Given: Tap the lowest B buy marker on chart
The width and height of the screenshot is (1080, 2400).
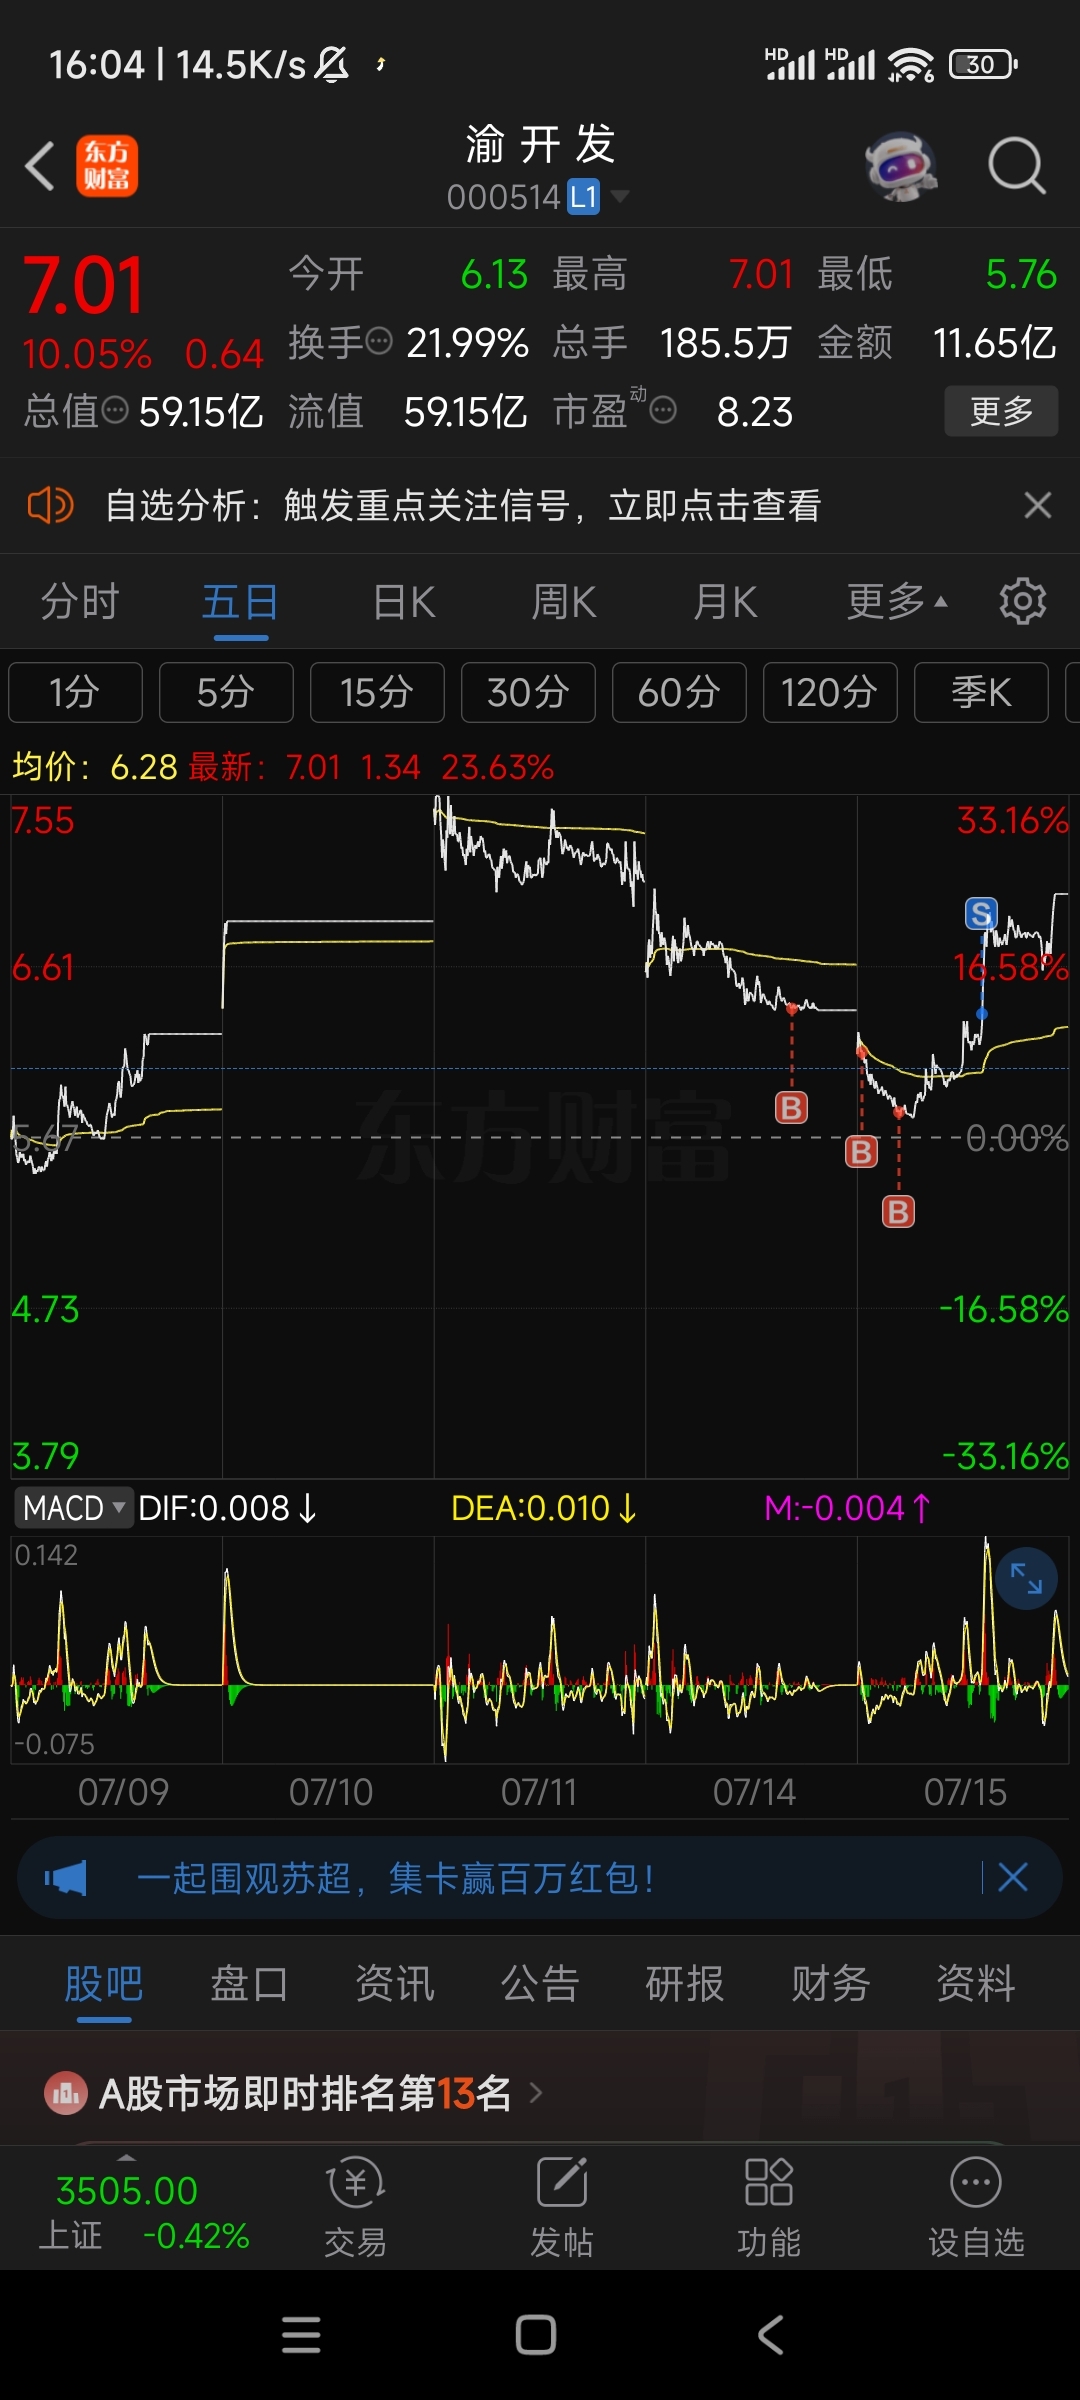Looking at the screenshot, I should coord(898,1212).
